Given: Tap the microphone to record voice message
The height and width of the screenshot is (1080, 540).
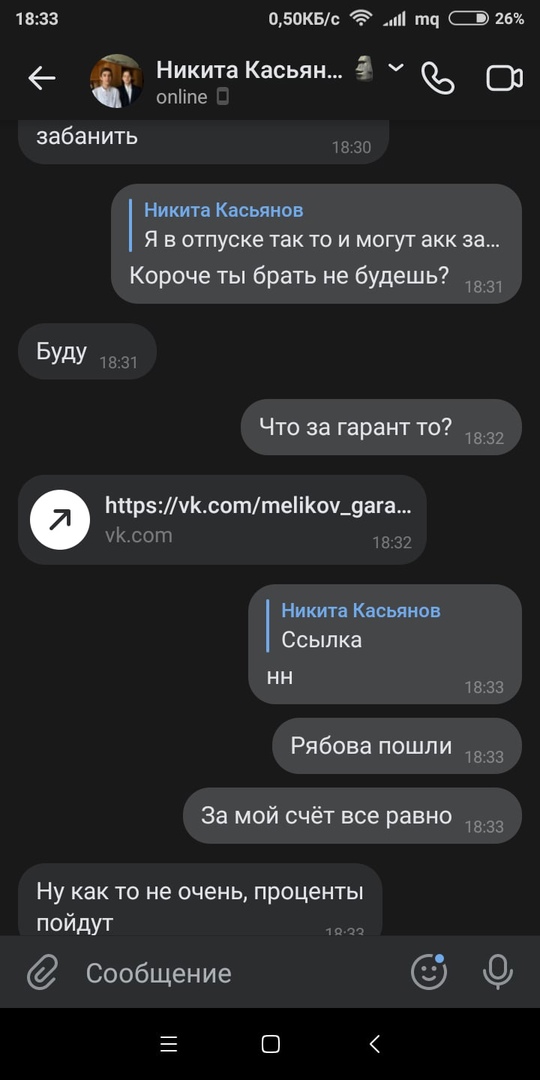Looking at the screenshot, I should point(497,972).
